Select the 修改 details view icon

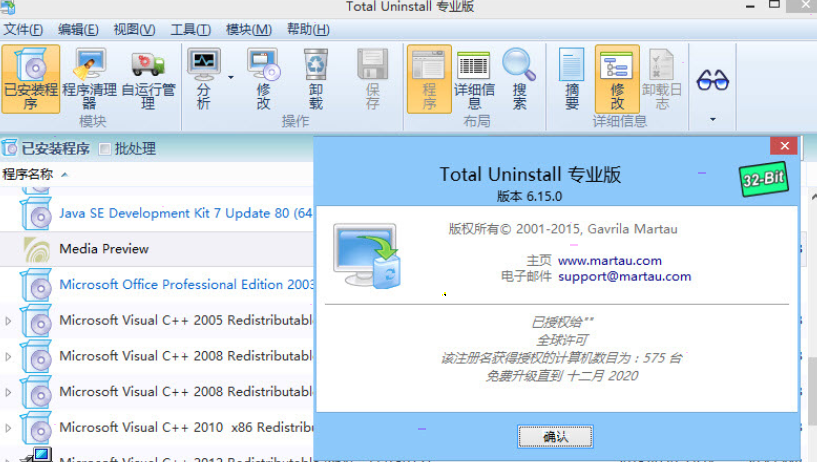pyautogui.click(x=617, y=79)
